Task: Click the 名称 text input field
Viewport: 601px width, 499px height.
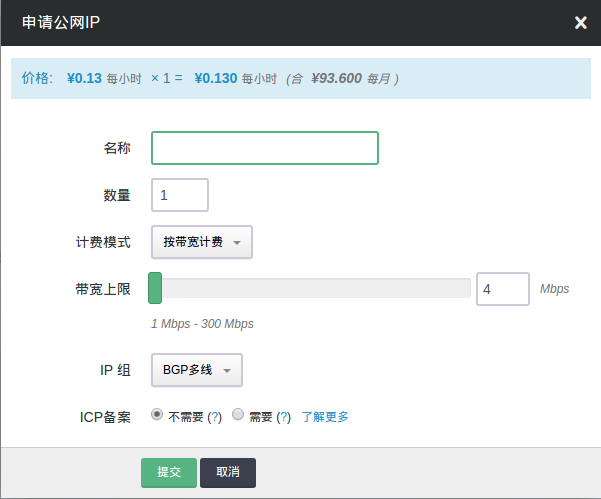Action: (x=265, y=148)
